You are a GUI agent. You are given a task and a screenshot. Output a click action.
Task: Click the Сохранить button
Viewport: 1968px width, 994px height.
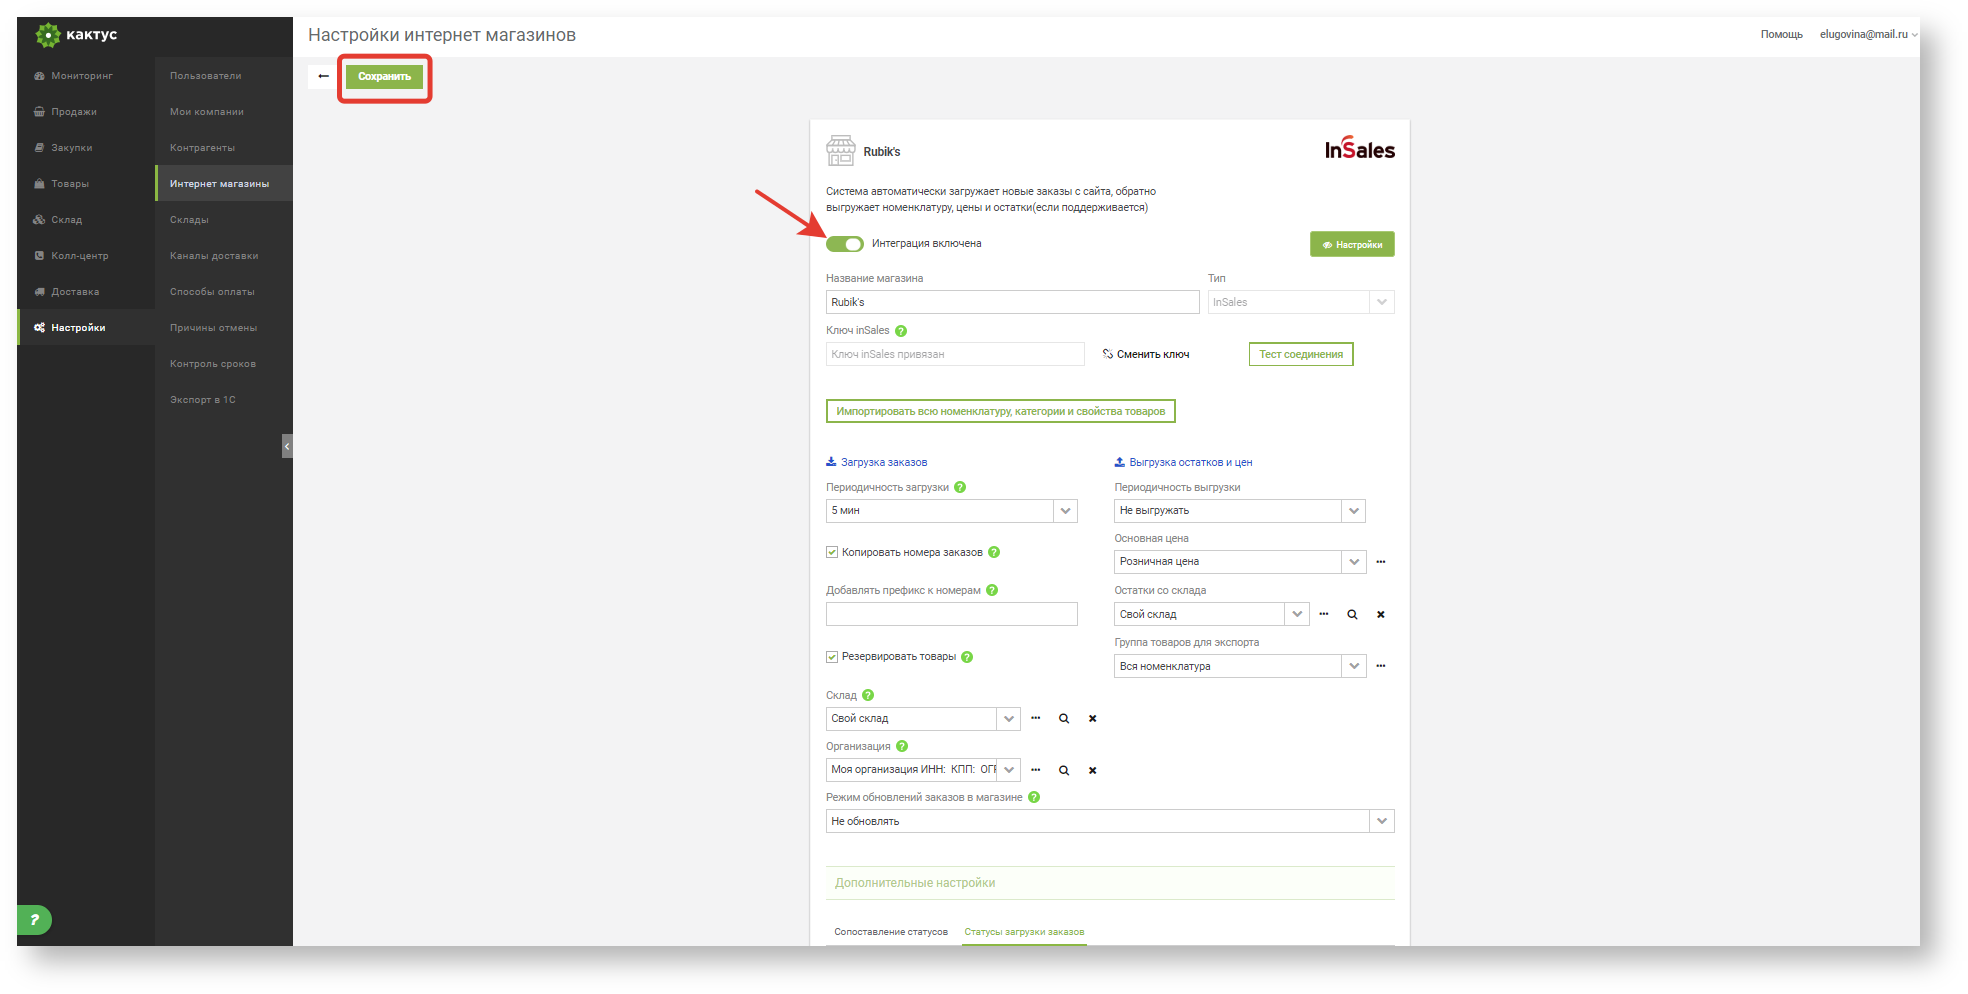pyautogui.click(x=384, y=77)
